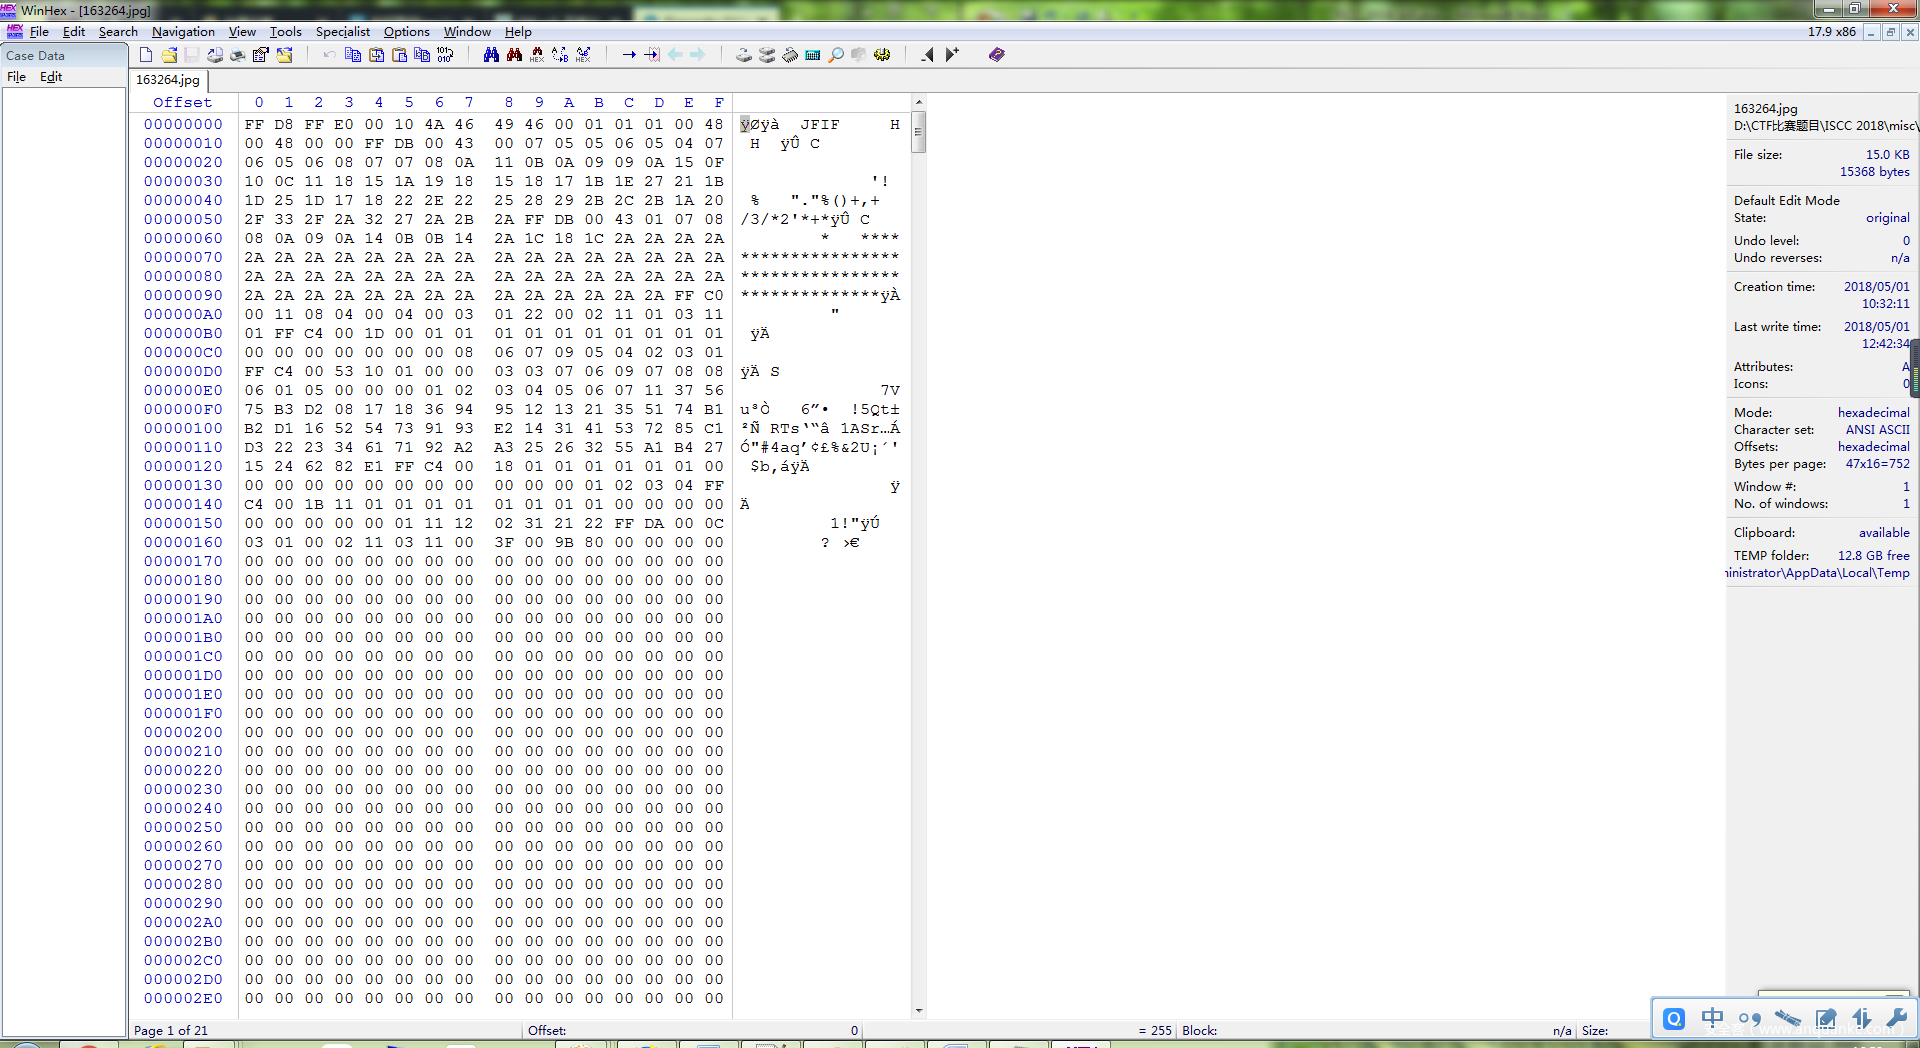Click the 'Page 1 of 21' status field
The height and width of the screenshot is (1048, 1920).
coord(171,1031)
